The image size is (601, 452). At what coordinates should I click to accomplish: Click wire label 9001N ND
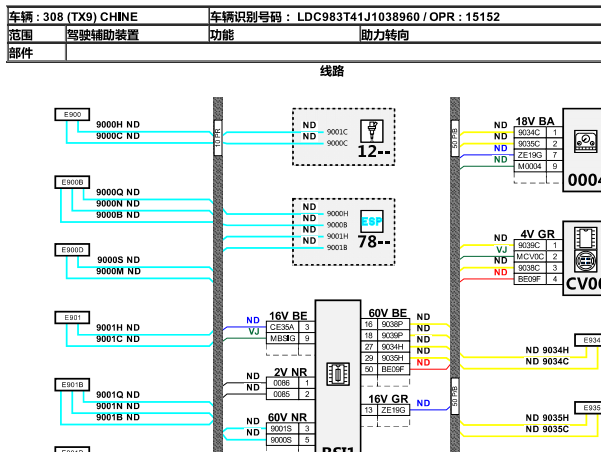[x=118, y=406]
